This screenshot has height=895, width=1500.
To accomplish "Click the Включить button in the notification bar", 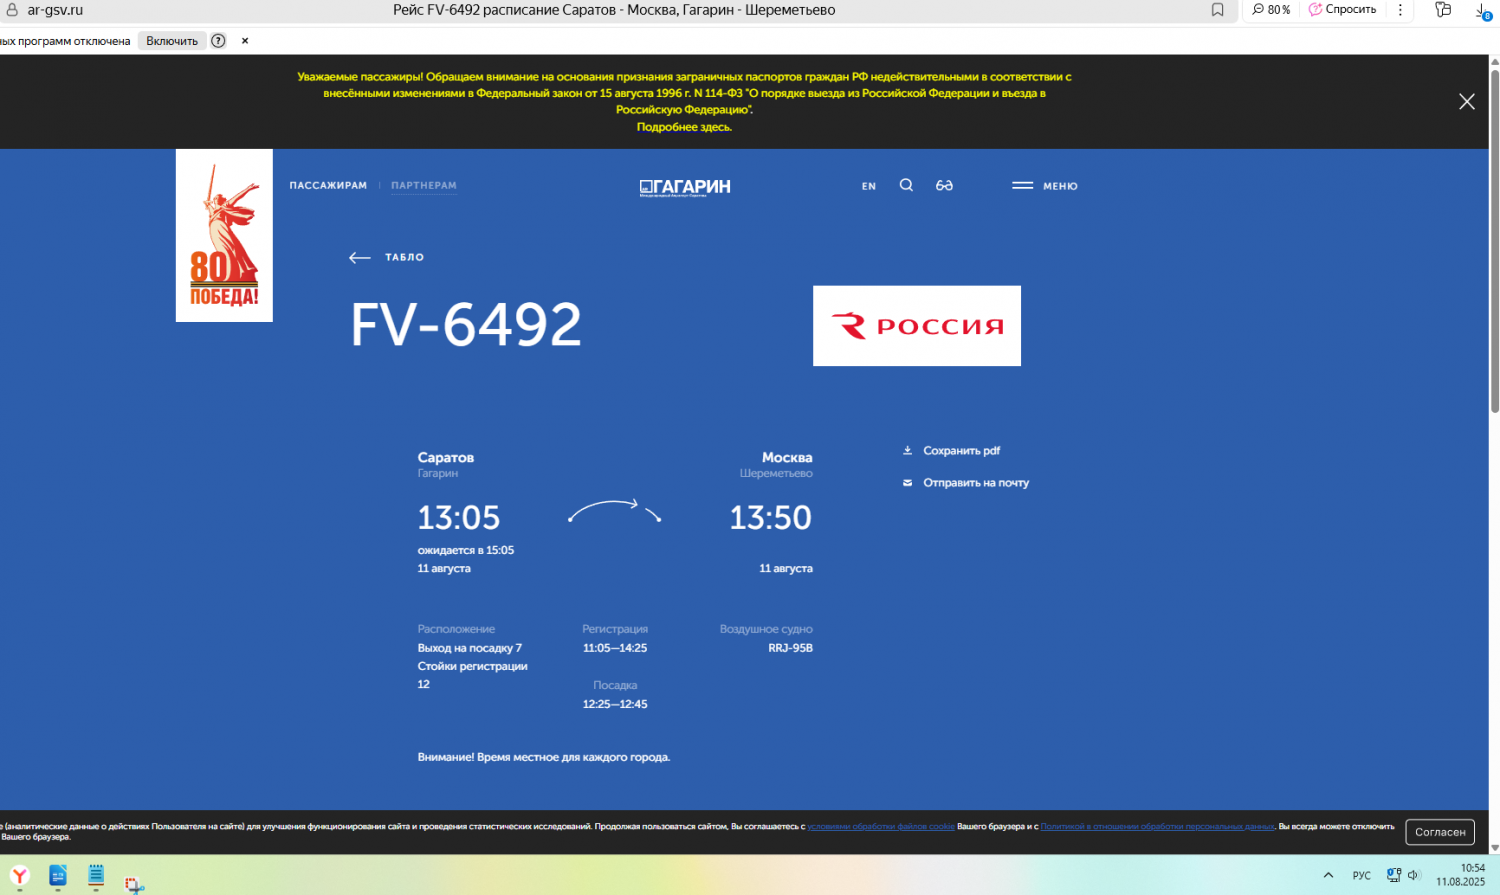I will 172,41.
